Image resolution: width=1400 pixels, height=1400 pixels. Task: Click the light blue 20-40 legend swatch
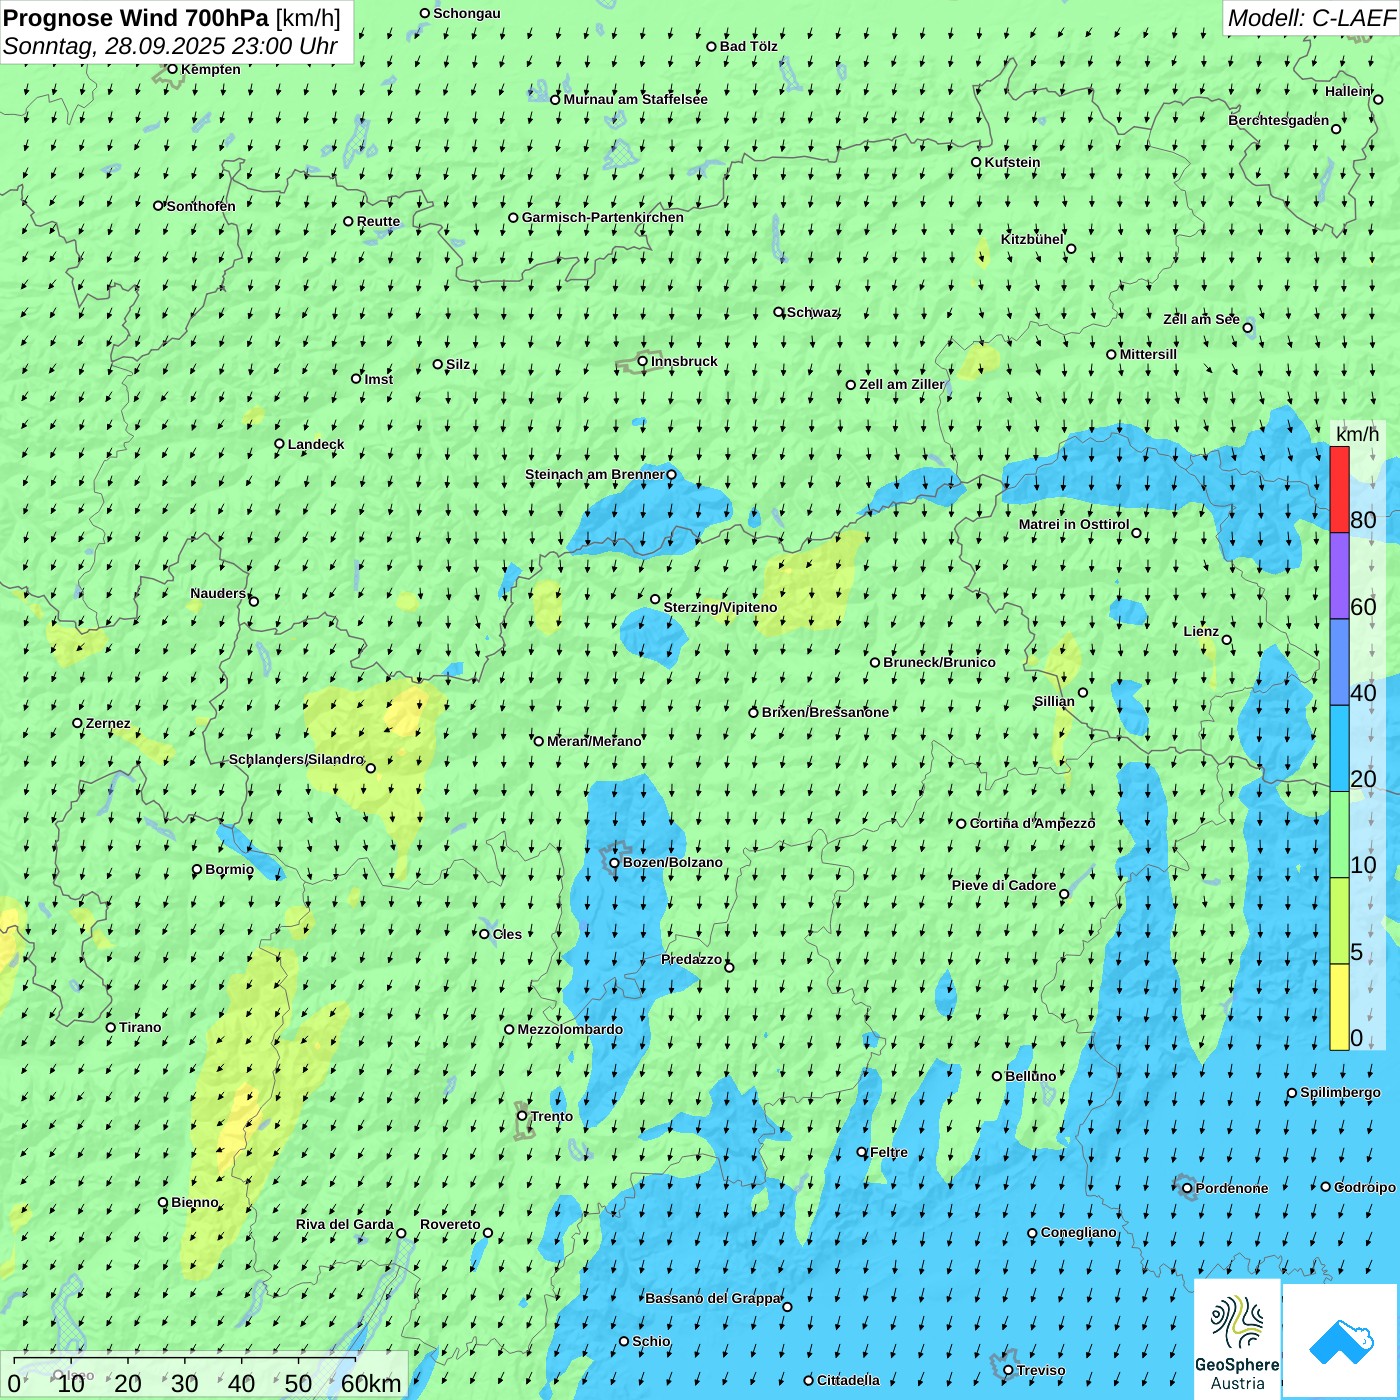coord(1339,749)
